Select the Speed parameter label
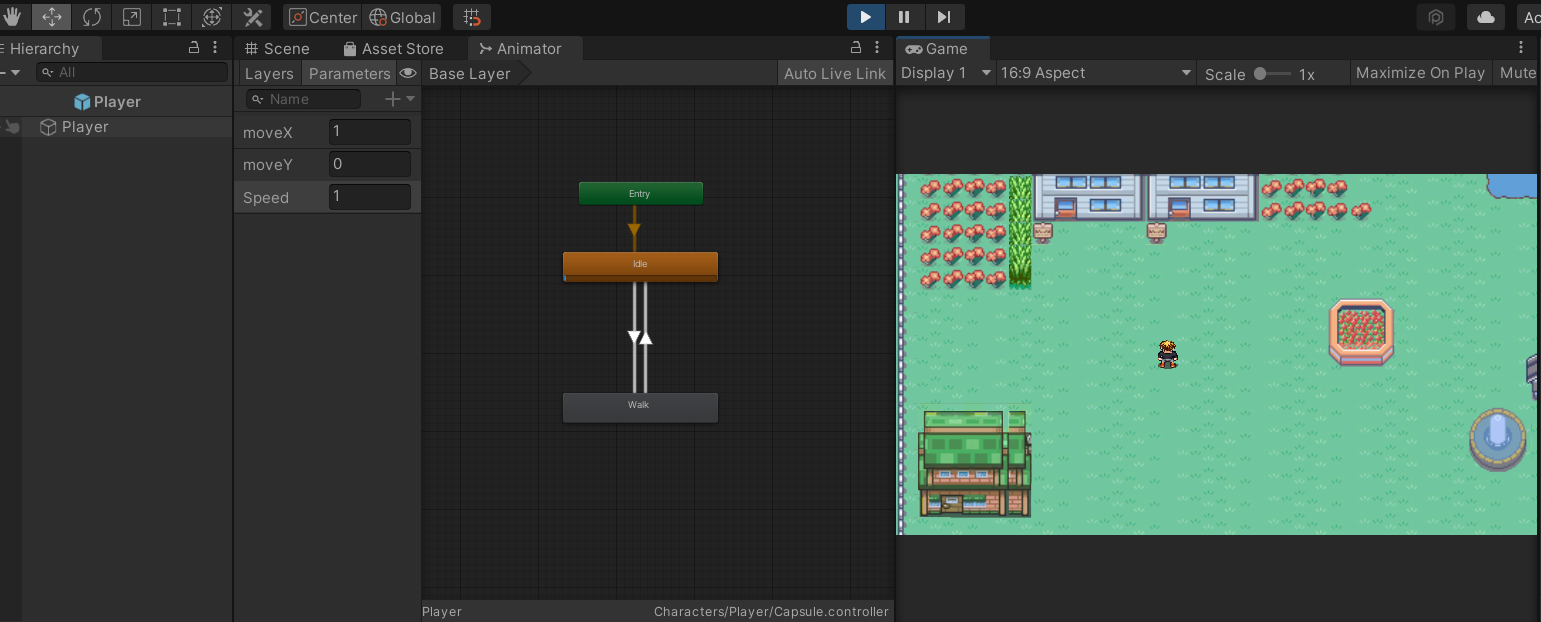The width and height of the screenshot is (1541, 622). coord(266,197)
